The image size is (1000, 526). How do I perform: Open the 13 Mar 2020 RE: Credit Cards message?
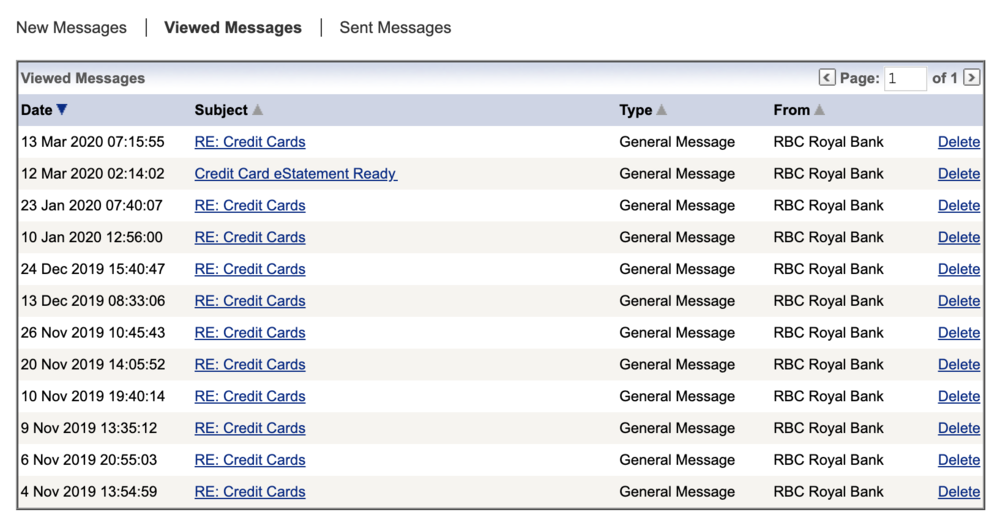coord(250,142)
